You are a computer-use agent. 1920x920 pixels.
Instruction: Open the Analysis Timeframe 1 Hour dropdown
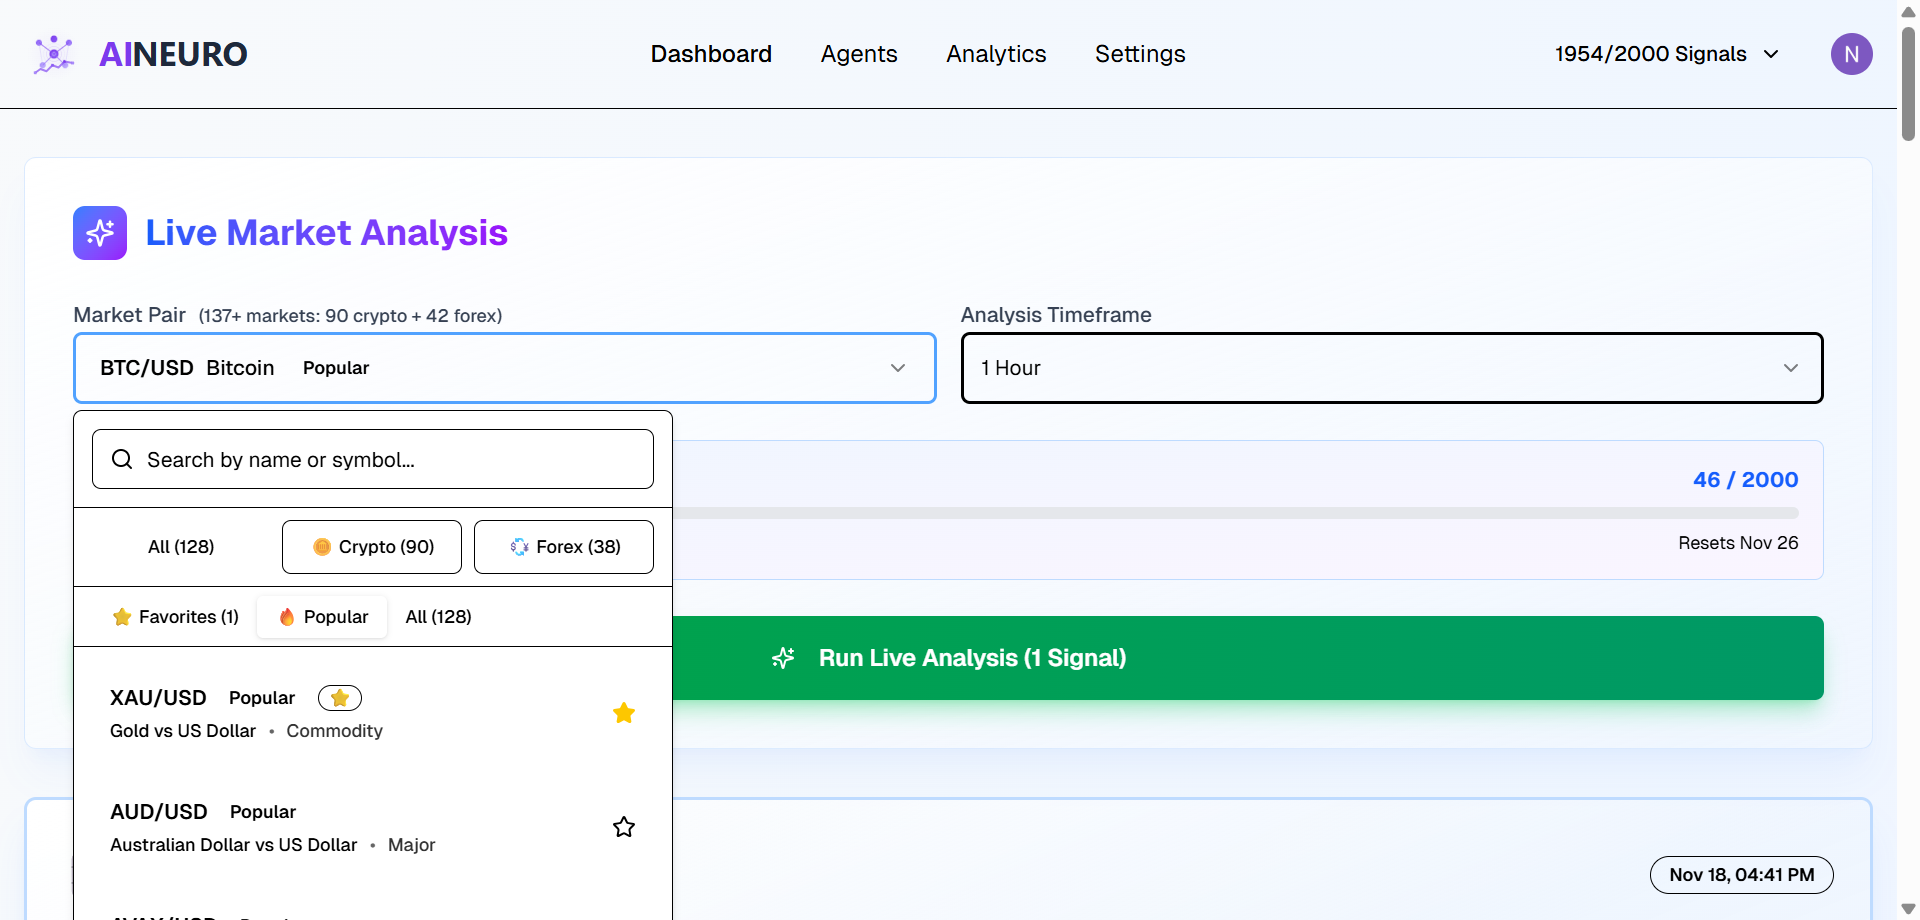point(1391,368)
